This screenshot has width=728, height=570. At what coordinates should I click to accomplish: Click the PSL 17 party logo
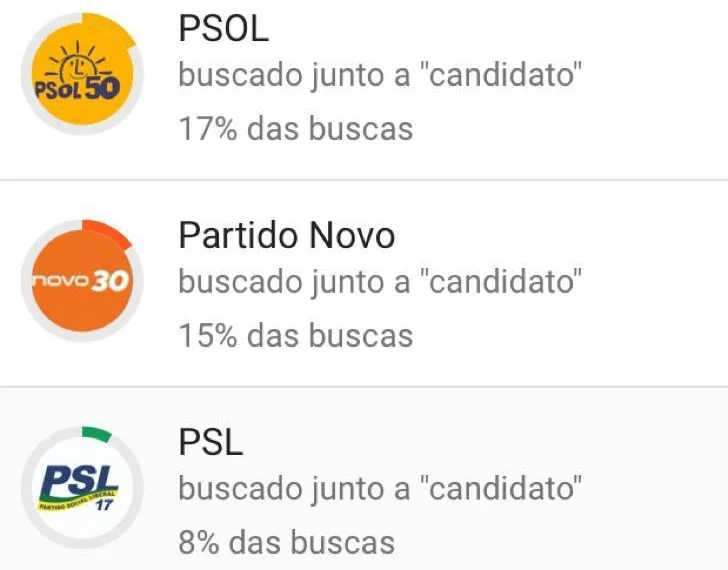pyautogui.click(x=82, y=487)
